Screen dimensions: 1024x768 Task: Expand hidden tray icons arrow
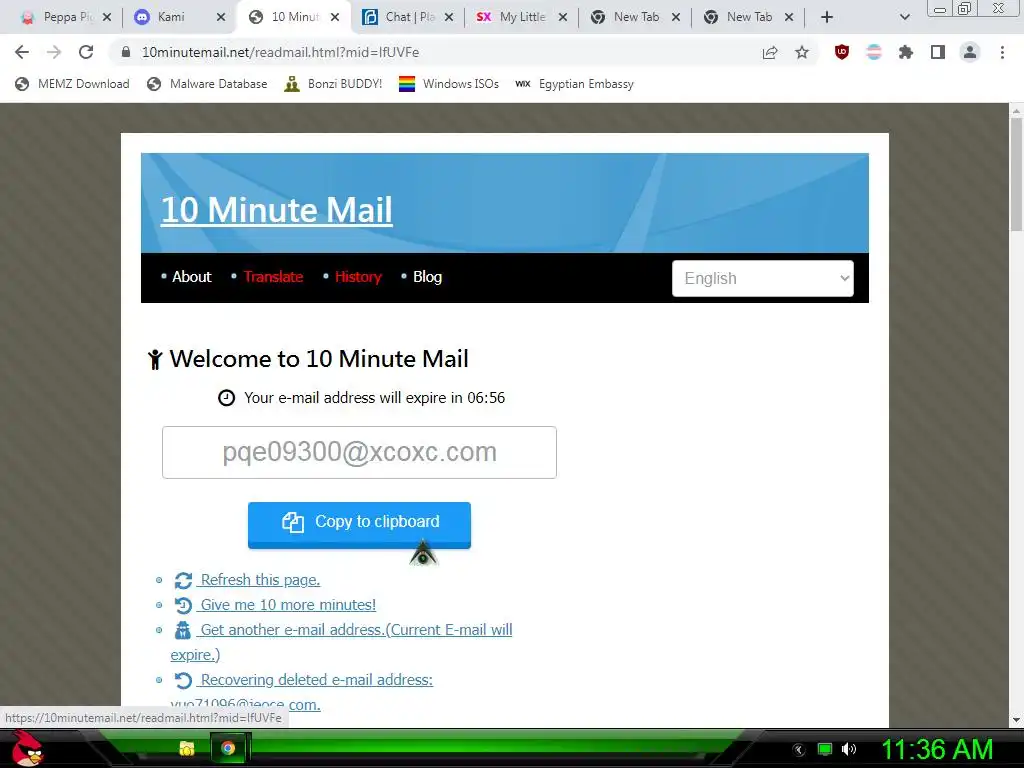point(799,749)
